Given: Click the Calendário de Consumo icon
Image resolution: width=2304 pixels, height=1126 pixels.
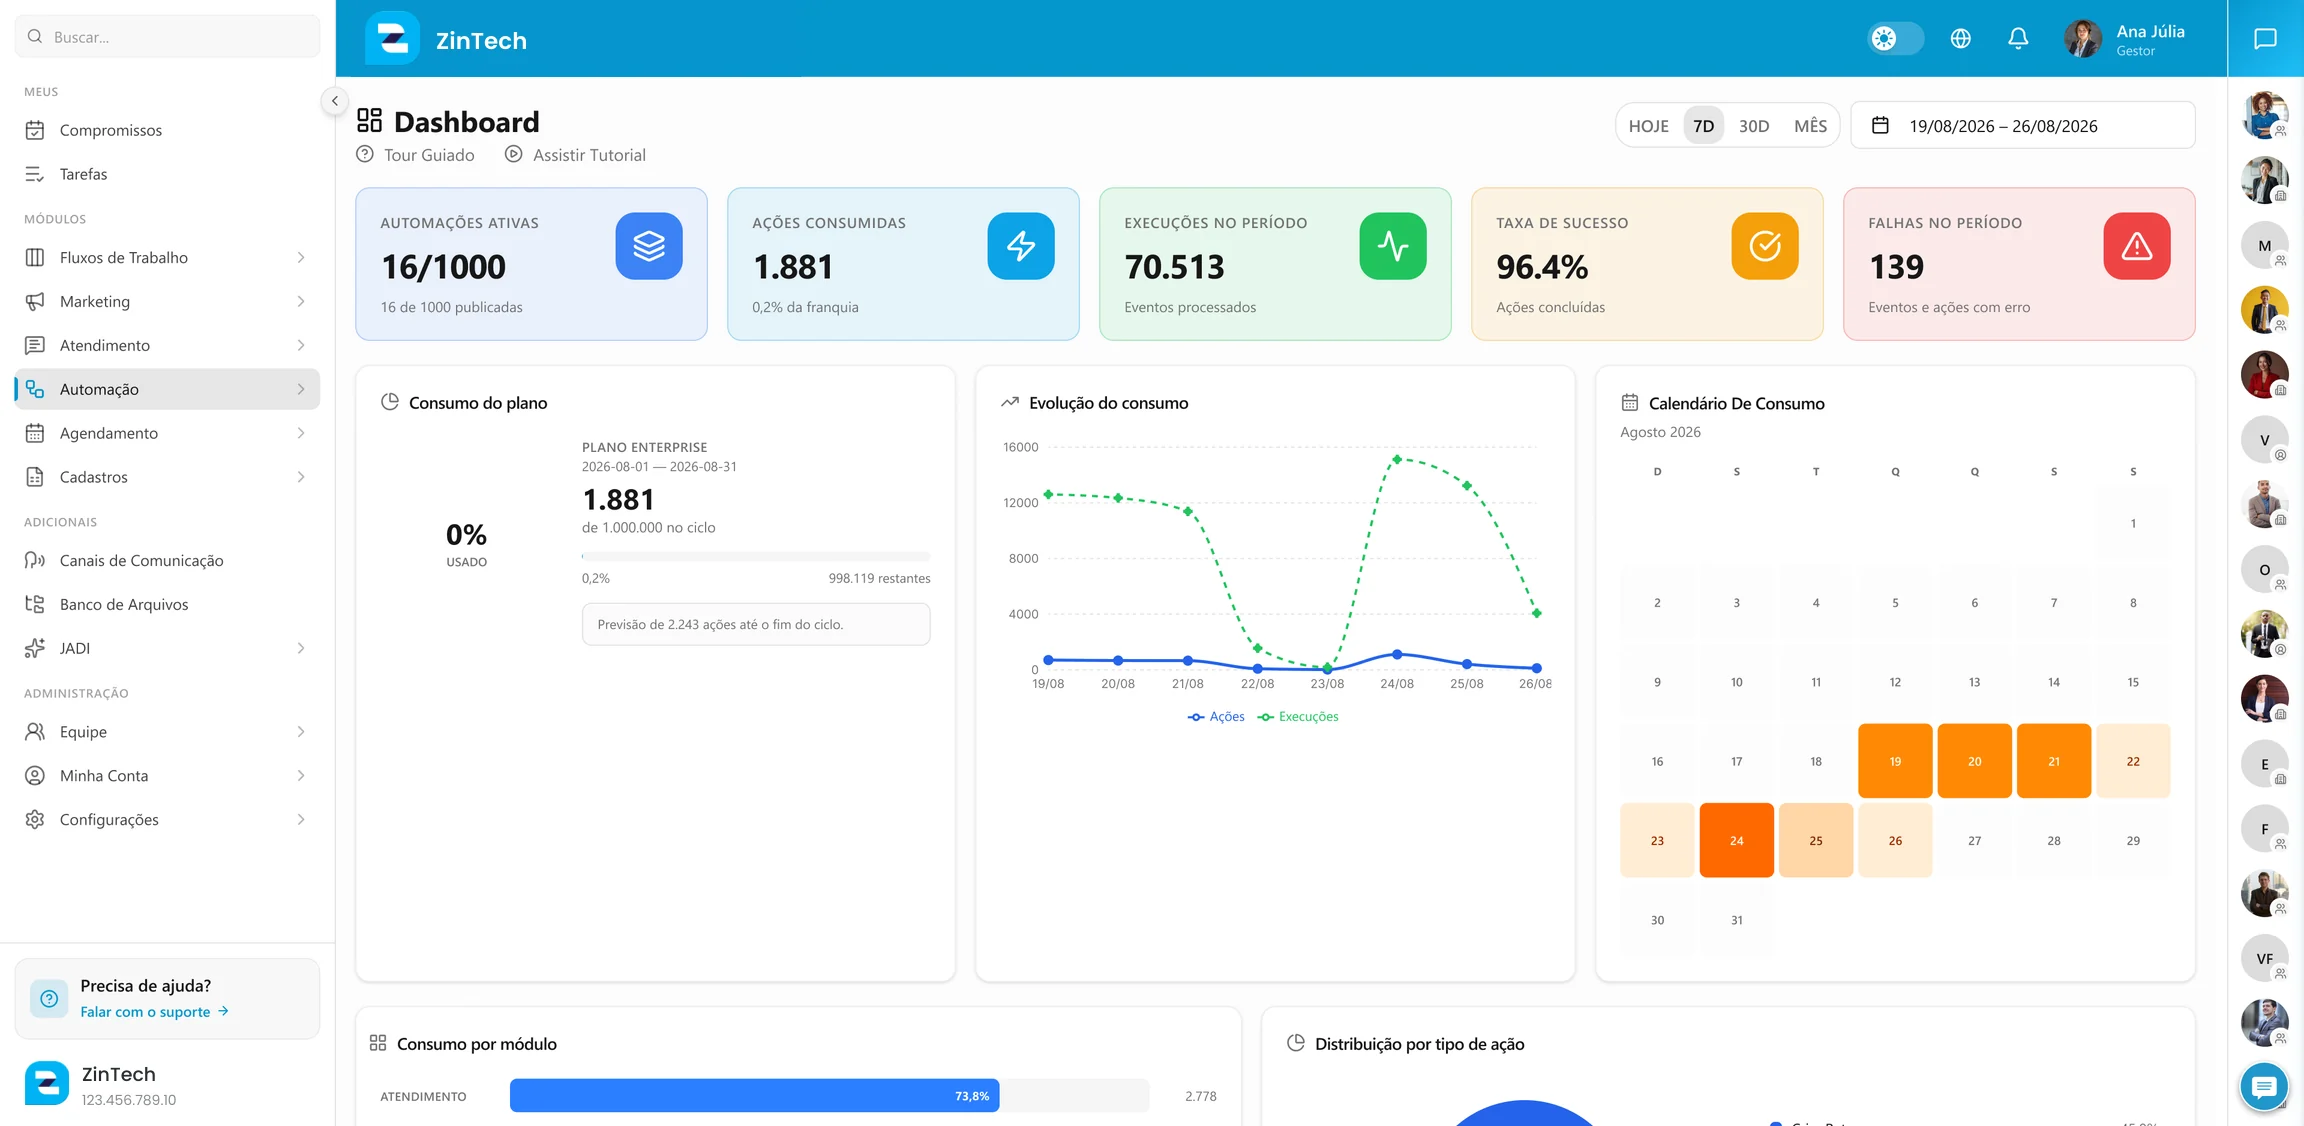Looking at the screenshot, I should (x=1629, y=403).
